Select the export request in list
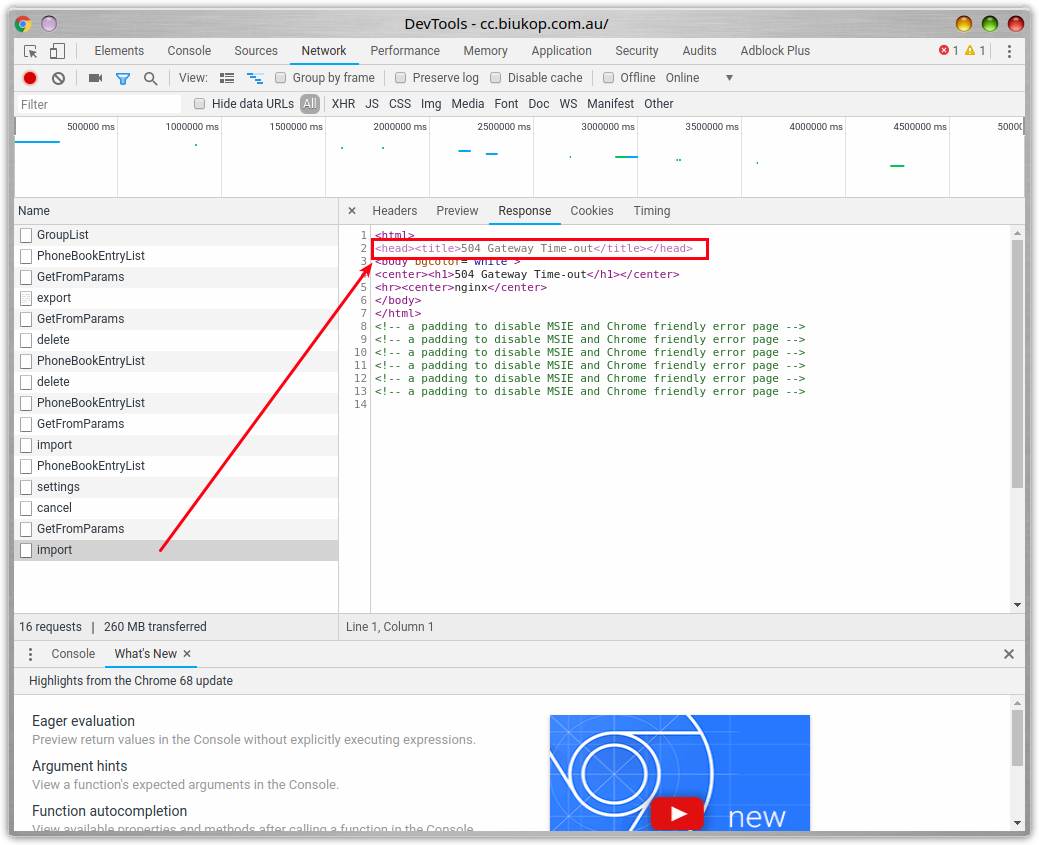 pyautogui.click(x=54, y=298)
